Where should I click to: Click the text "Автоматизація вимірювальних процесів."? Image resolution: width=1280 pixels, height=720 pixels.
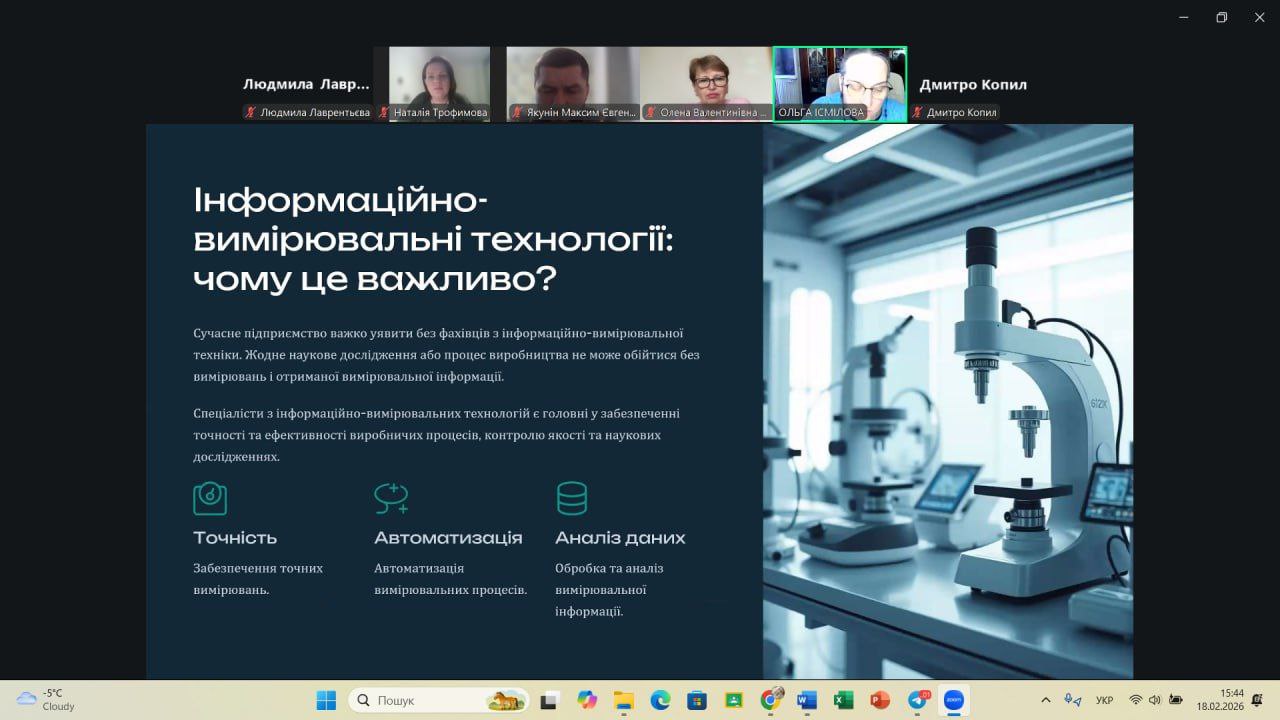pos(450,579)
